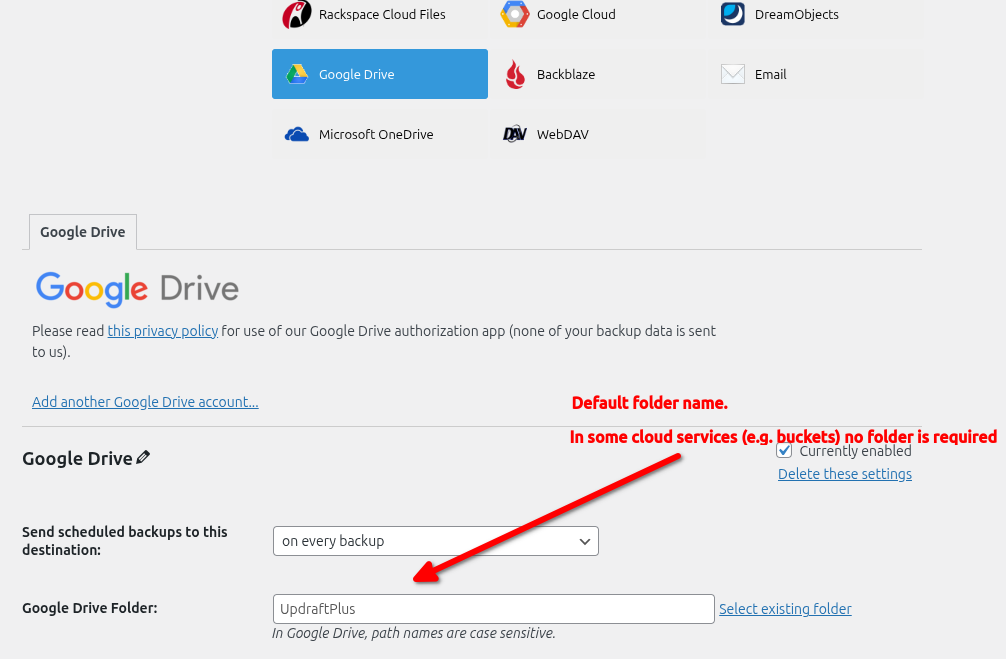The height and width of the screenshot is (659, 1006).
Task: Click Delete these settings
Action: coord(844,473)
